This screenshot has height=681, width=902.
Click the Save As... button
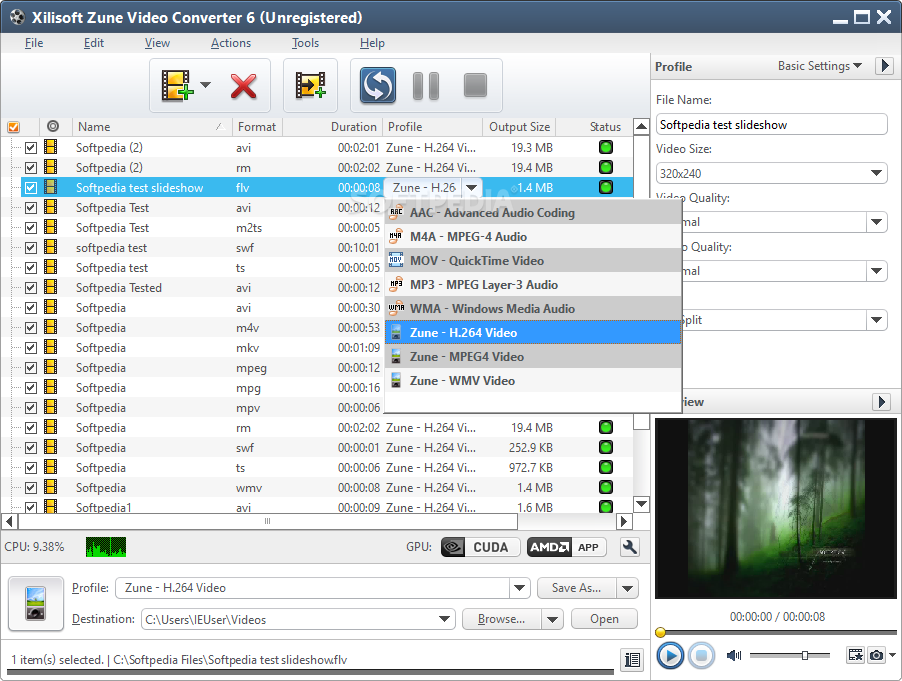tap(576, 588)
